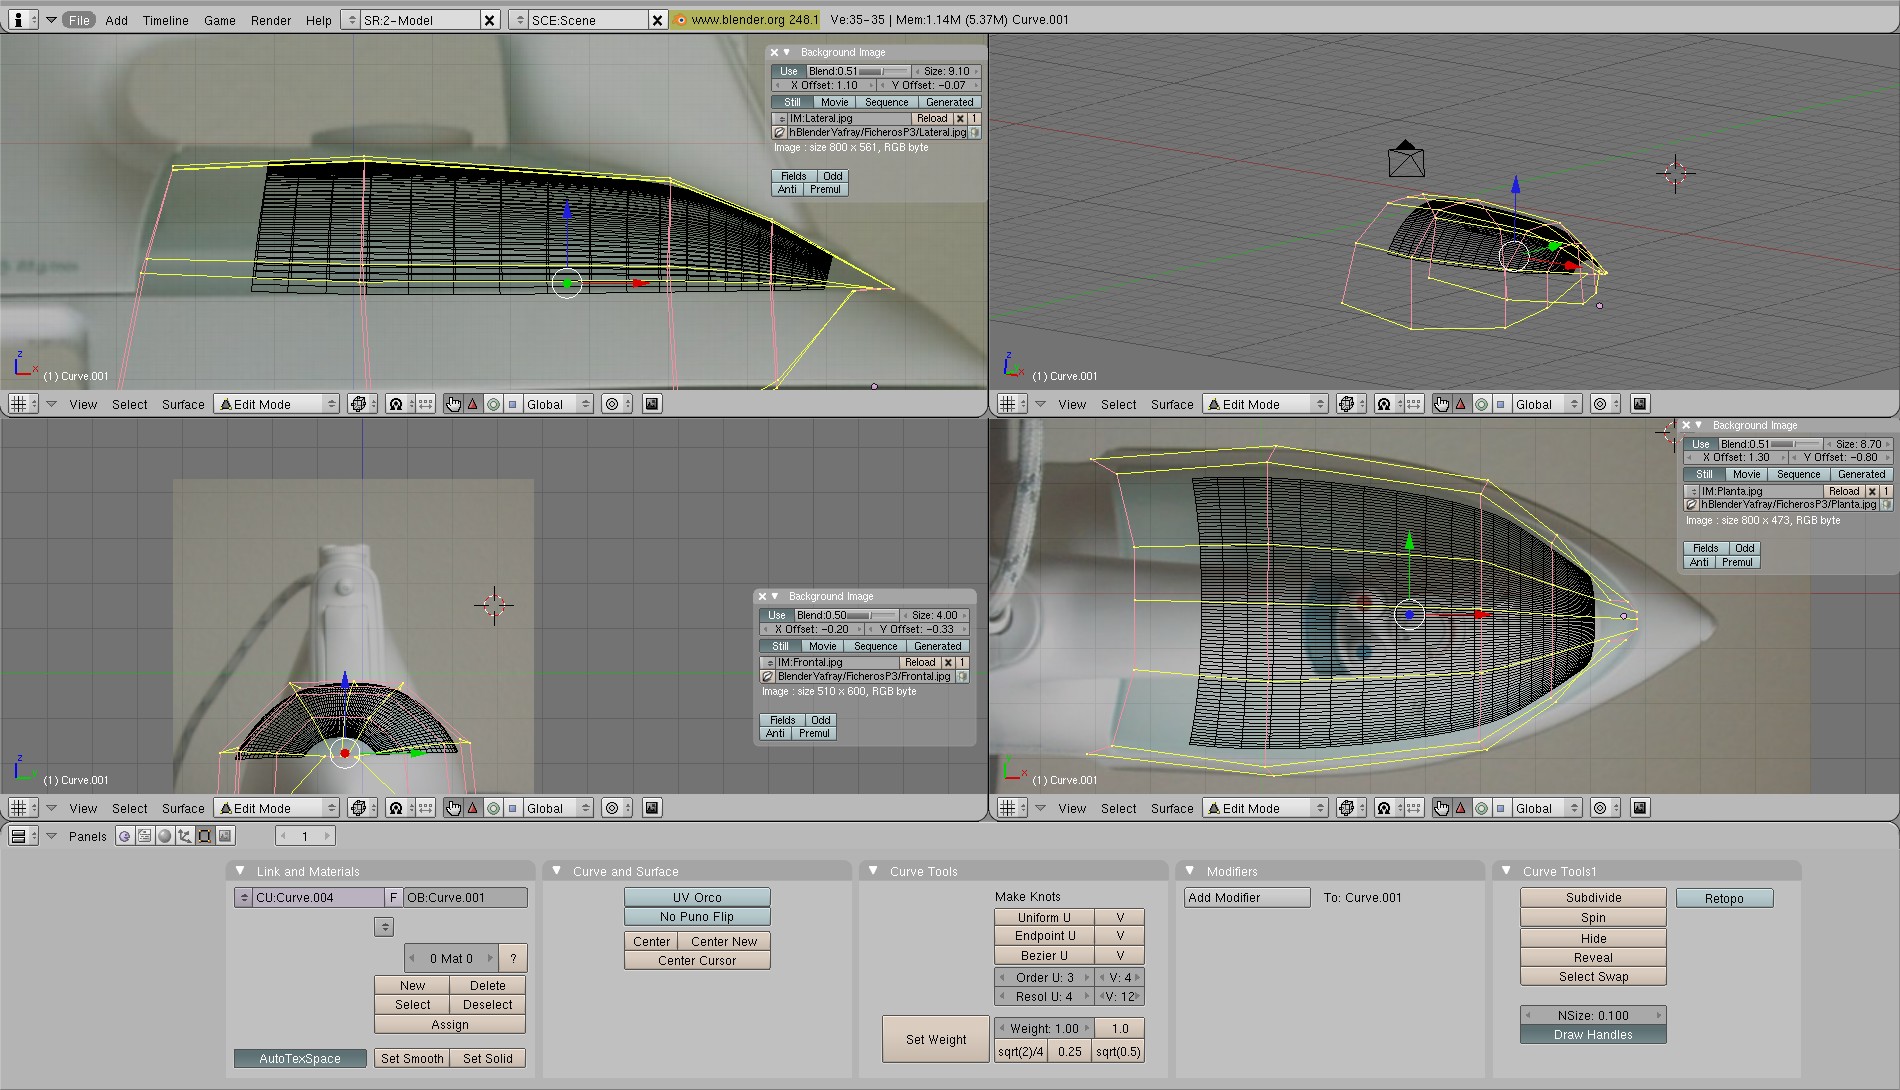Open Scene buttons (picture icon)
Screen dimensions: 1900x1090
click(x=225, y=836)
